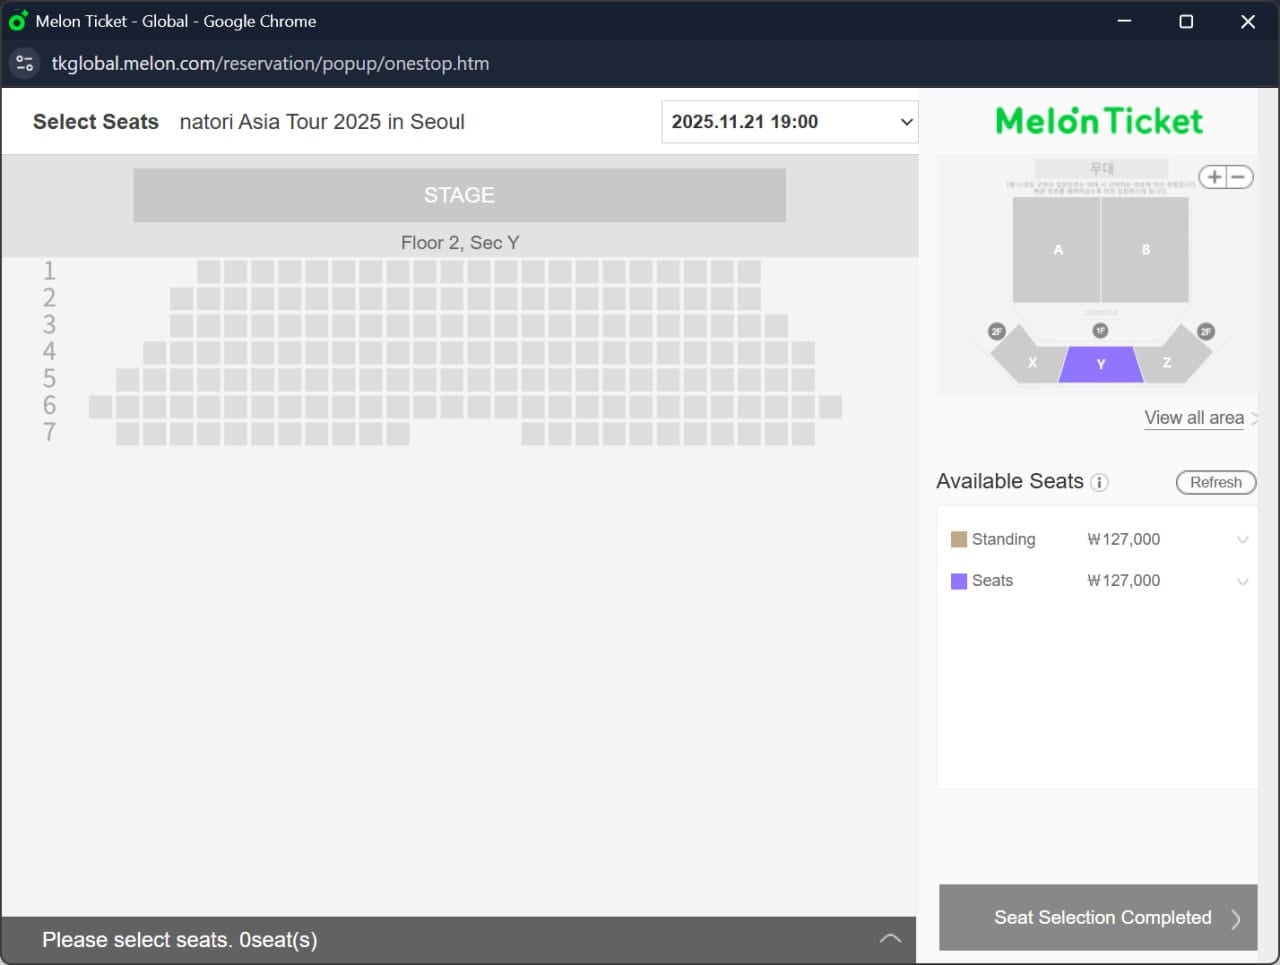The image size is (1280, 965).
Task: Open the performance date and time dropdown
Action: coord(789,121)
